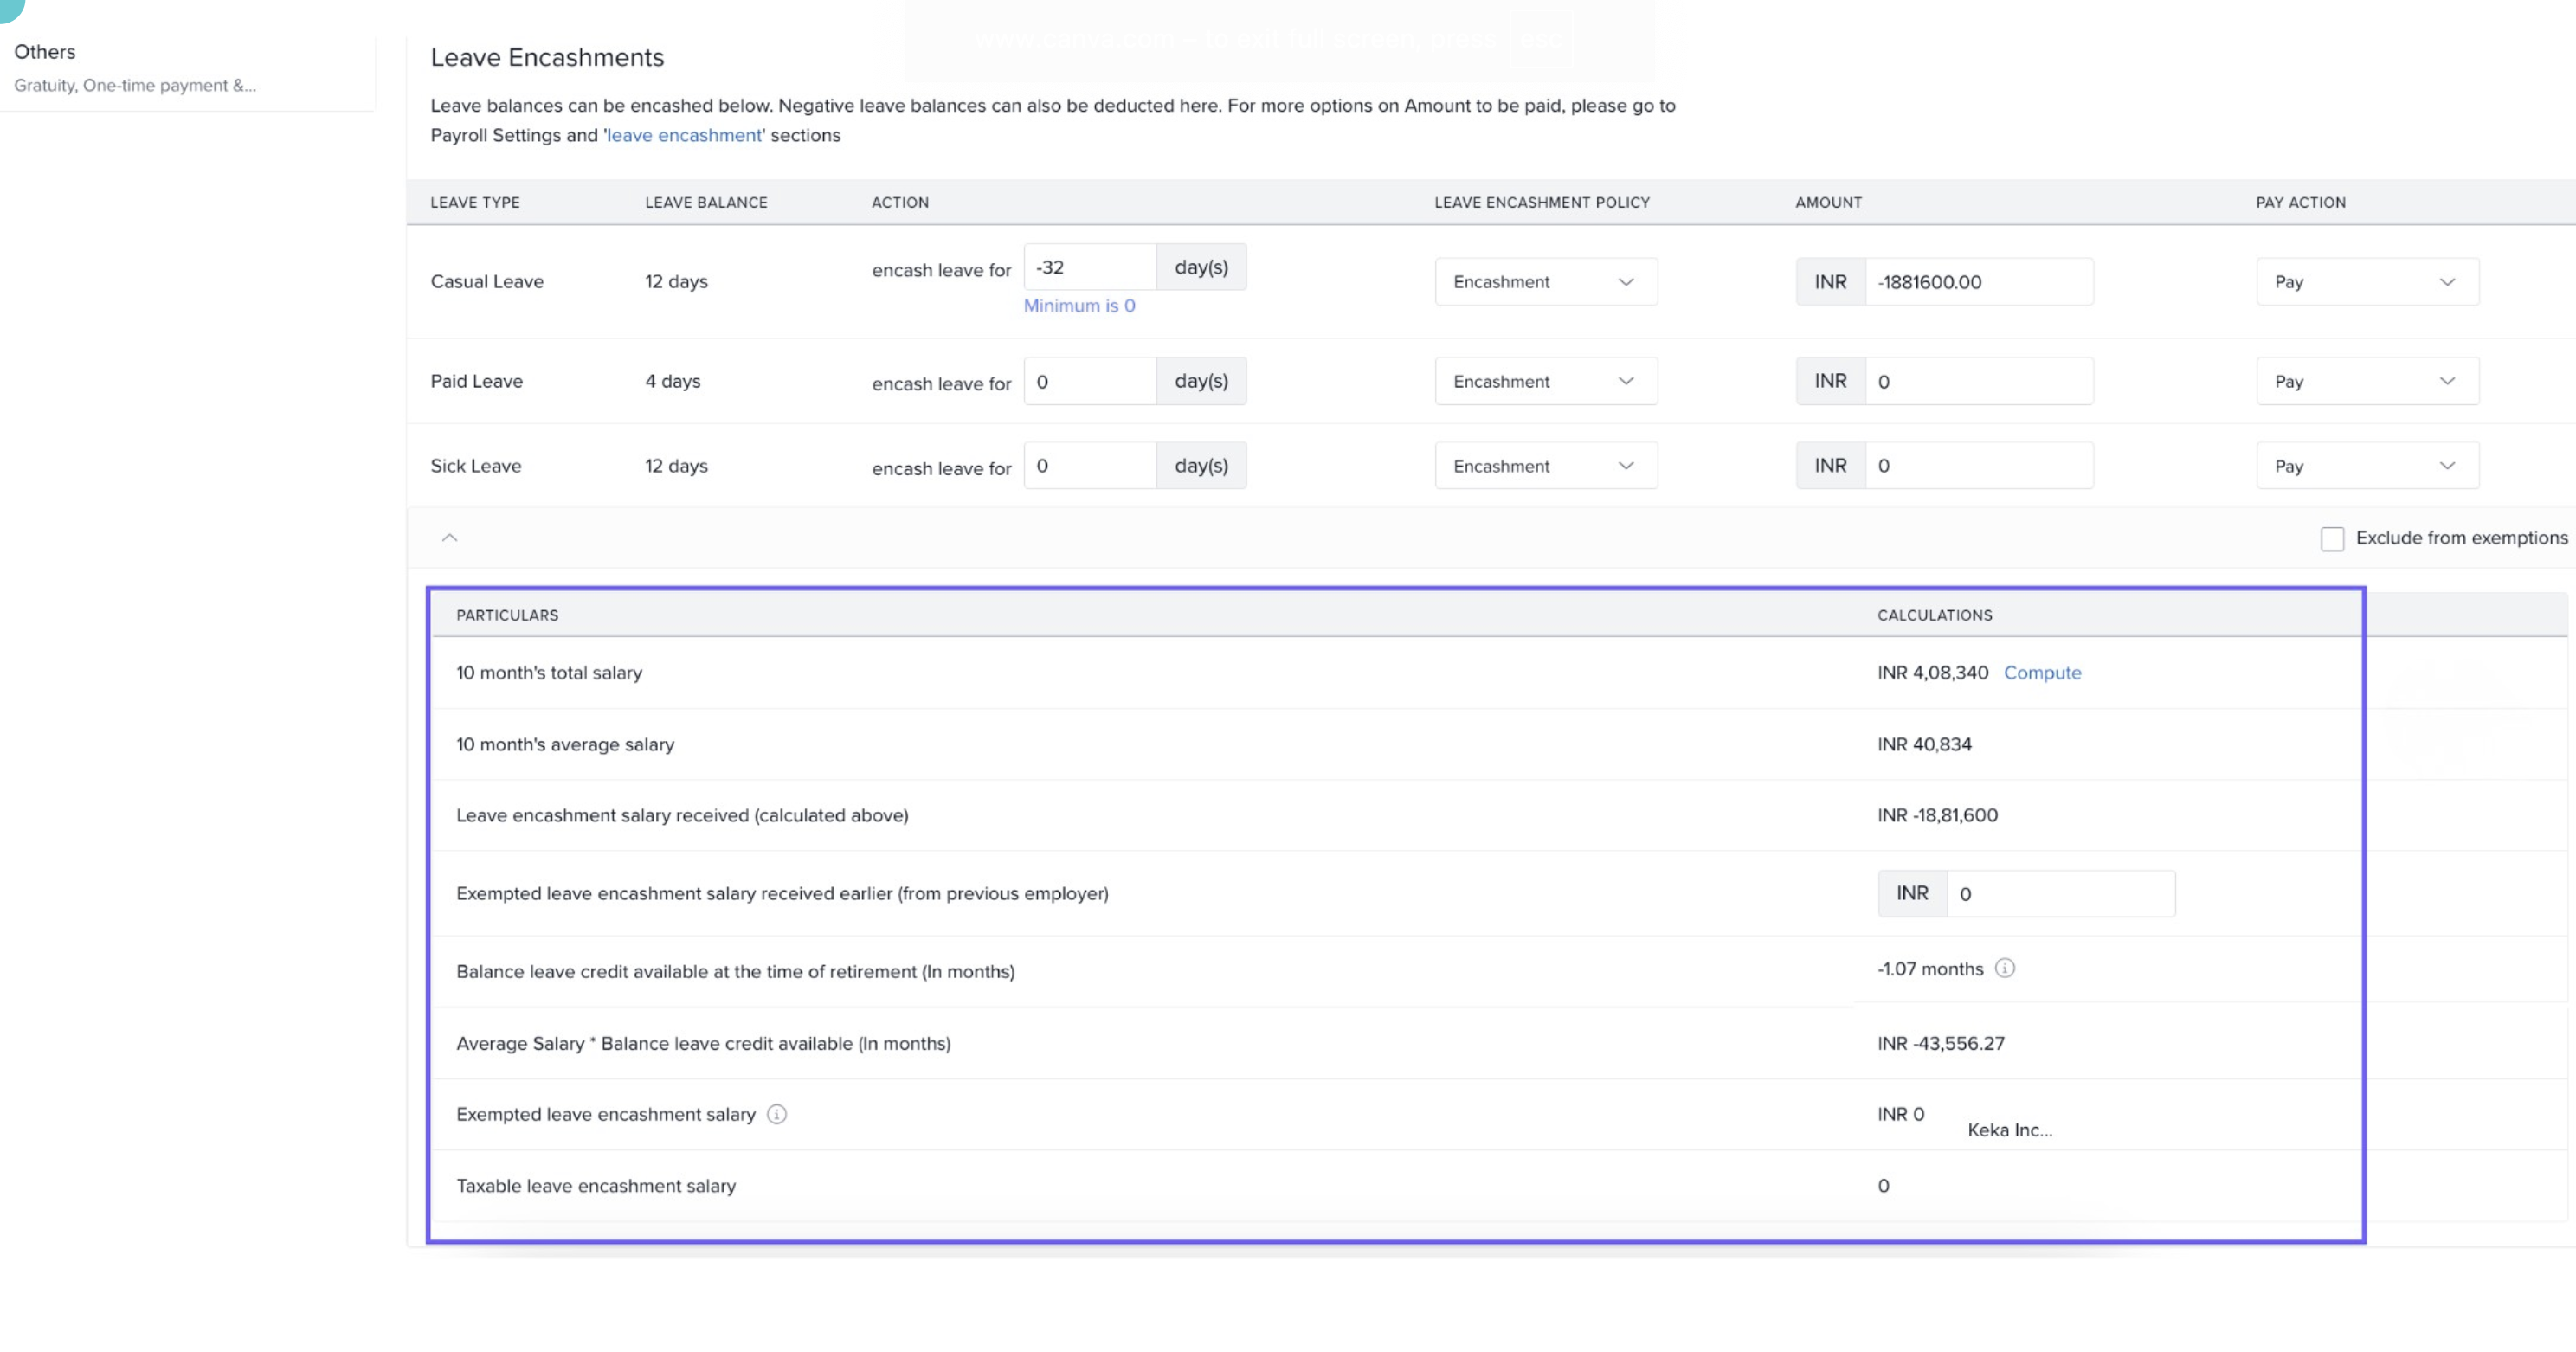Collapse the calculation details chevron

tap(450, 538)
